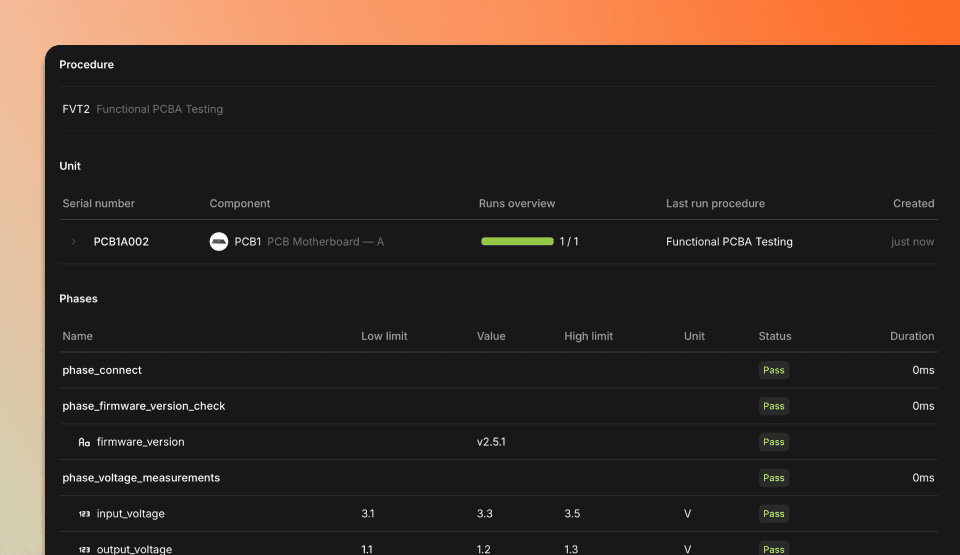Screen dimensions: 960x555
Task: Click the Pass badge for output_voltage
Action: coord(774,548)
